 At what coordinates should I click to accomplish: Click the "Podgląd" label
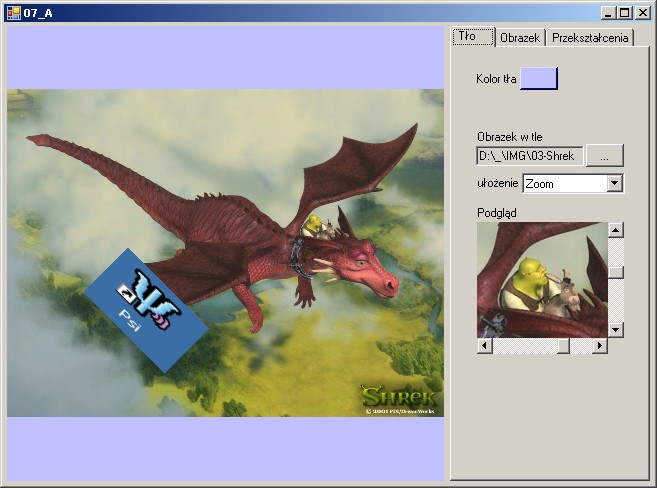[x=497, y=213]
